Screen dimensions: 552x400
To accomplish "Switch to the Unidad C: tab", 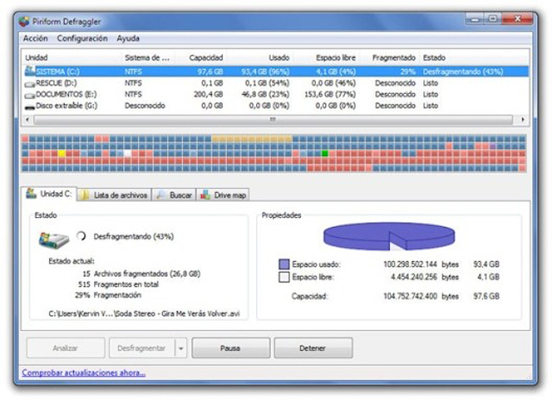I will click(x=49, y=194).
